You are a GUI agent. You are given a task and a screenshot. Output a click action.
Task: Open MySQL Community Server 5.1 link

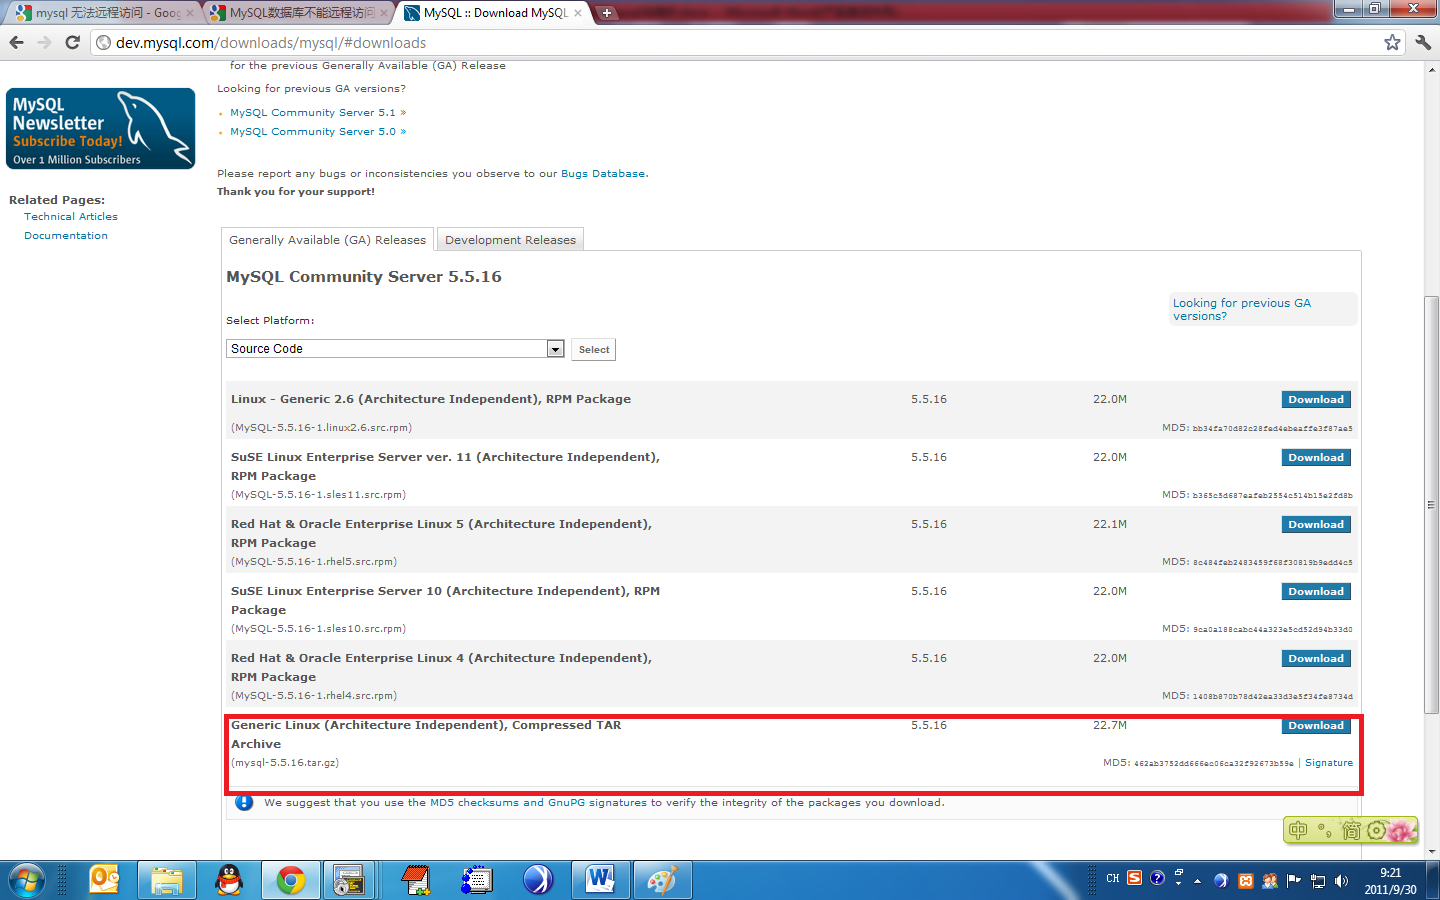point(318,113)
